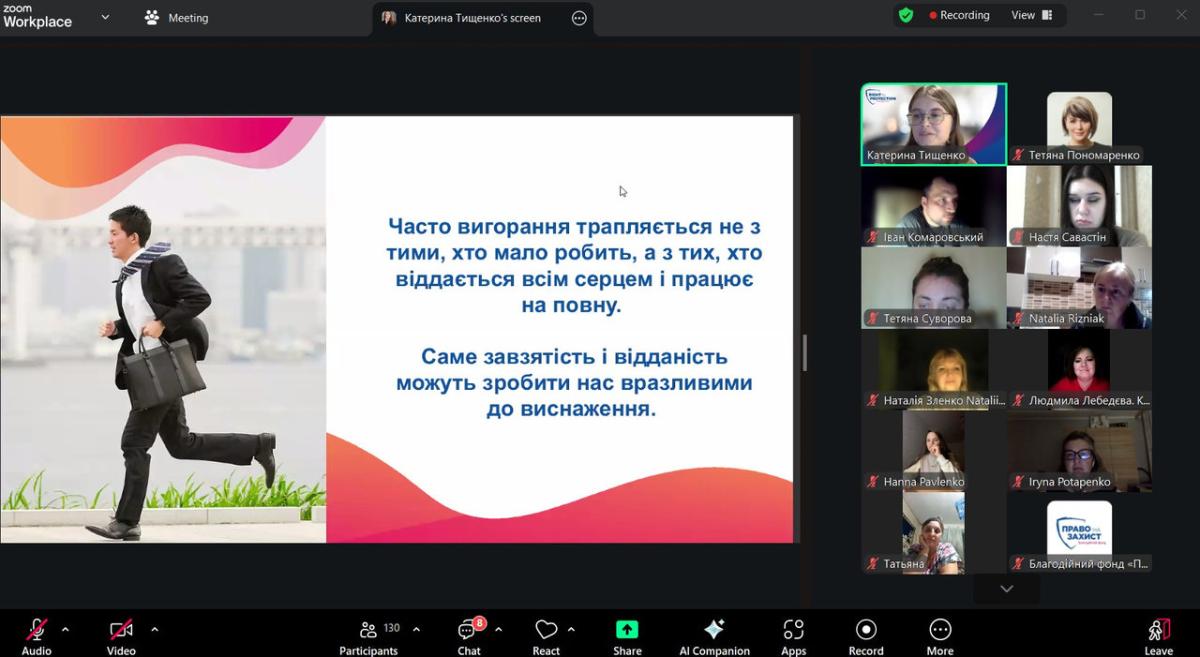
Task: Click the green encryption shield icon
Action: click(x=906, y=15)
